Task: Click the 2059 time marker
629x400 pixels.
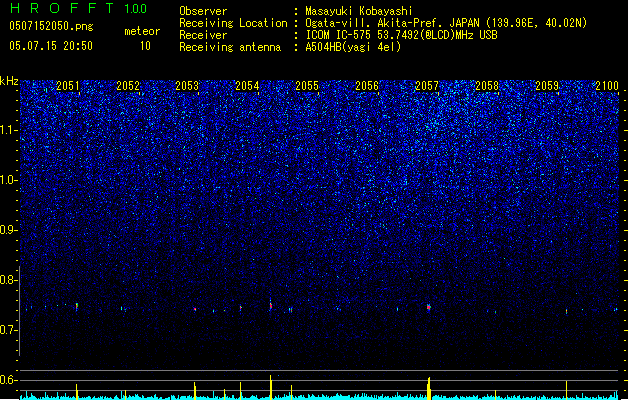Action: point(547,86)
